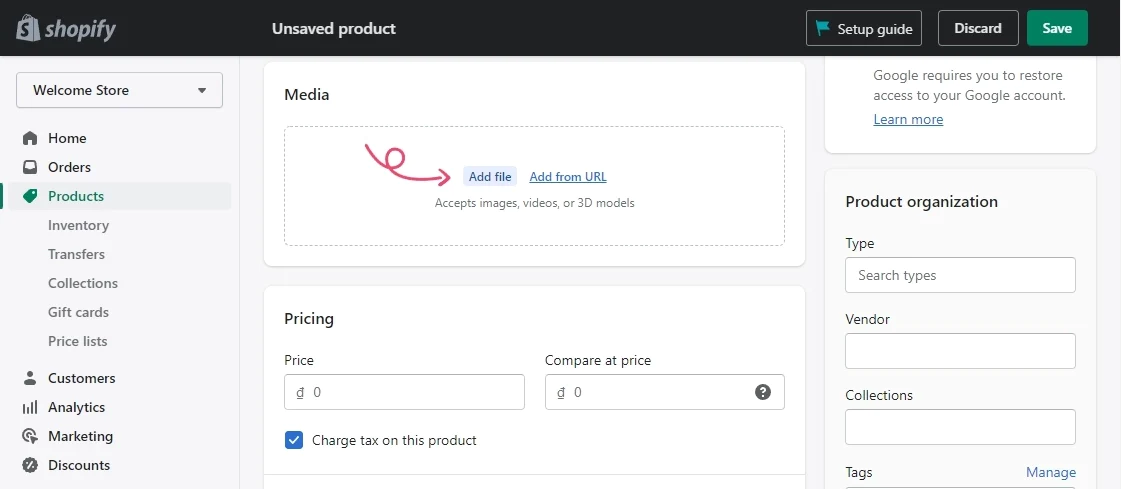The width and height of the screenshot is (1121, 489).
Task: Click the Discounts percent badge icon
Action: [x=30, y=465]
